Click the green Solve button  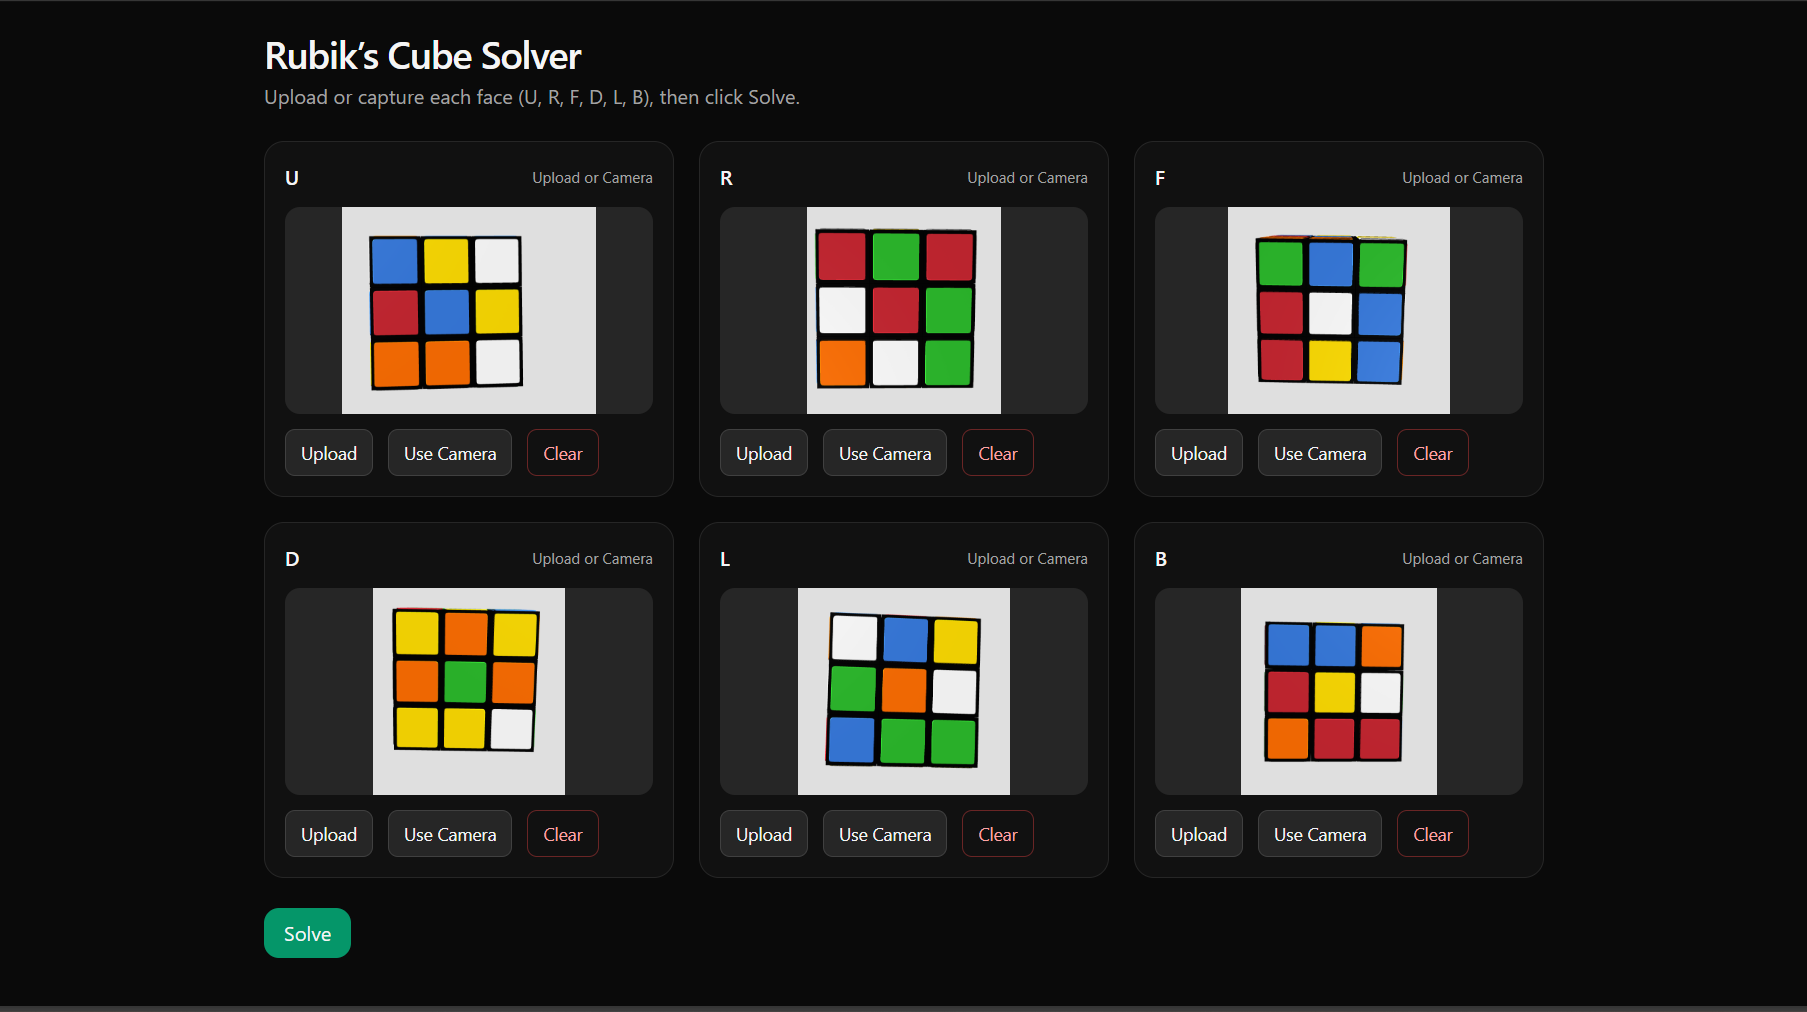pos(307,933)
